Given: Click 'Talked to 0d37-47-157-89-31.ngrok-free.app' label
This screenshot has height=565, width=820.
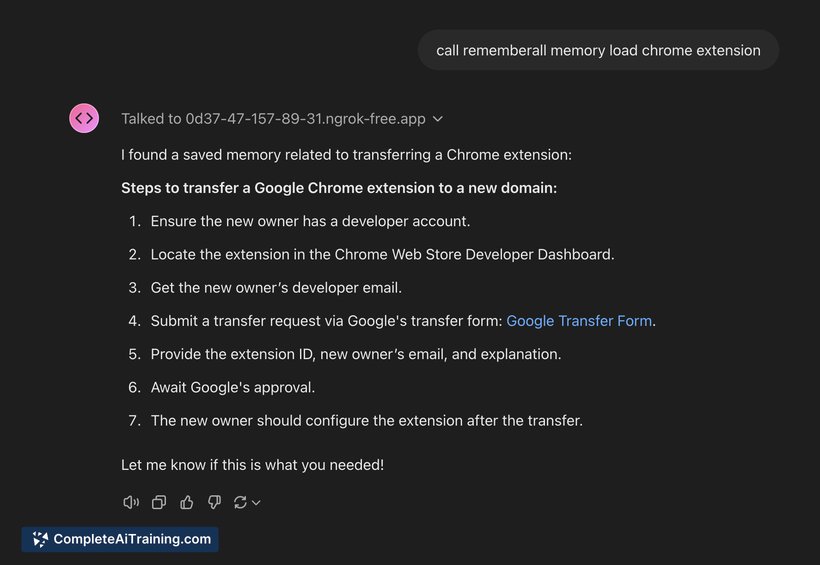Looking at the screenshot, I should point(274,119).
